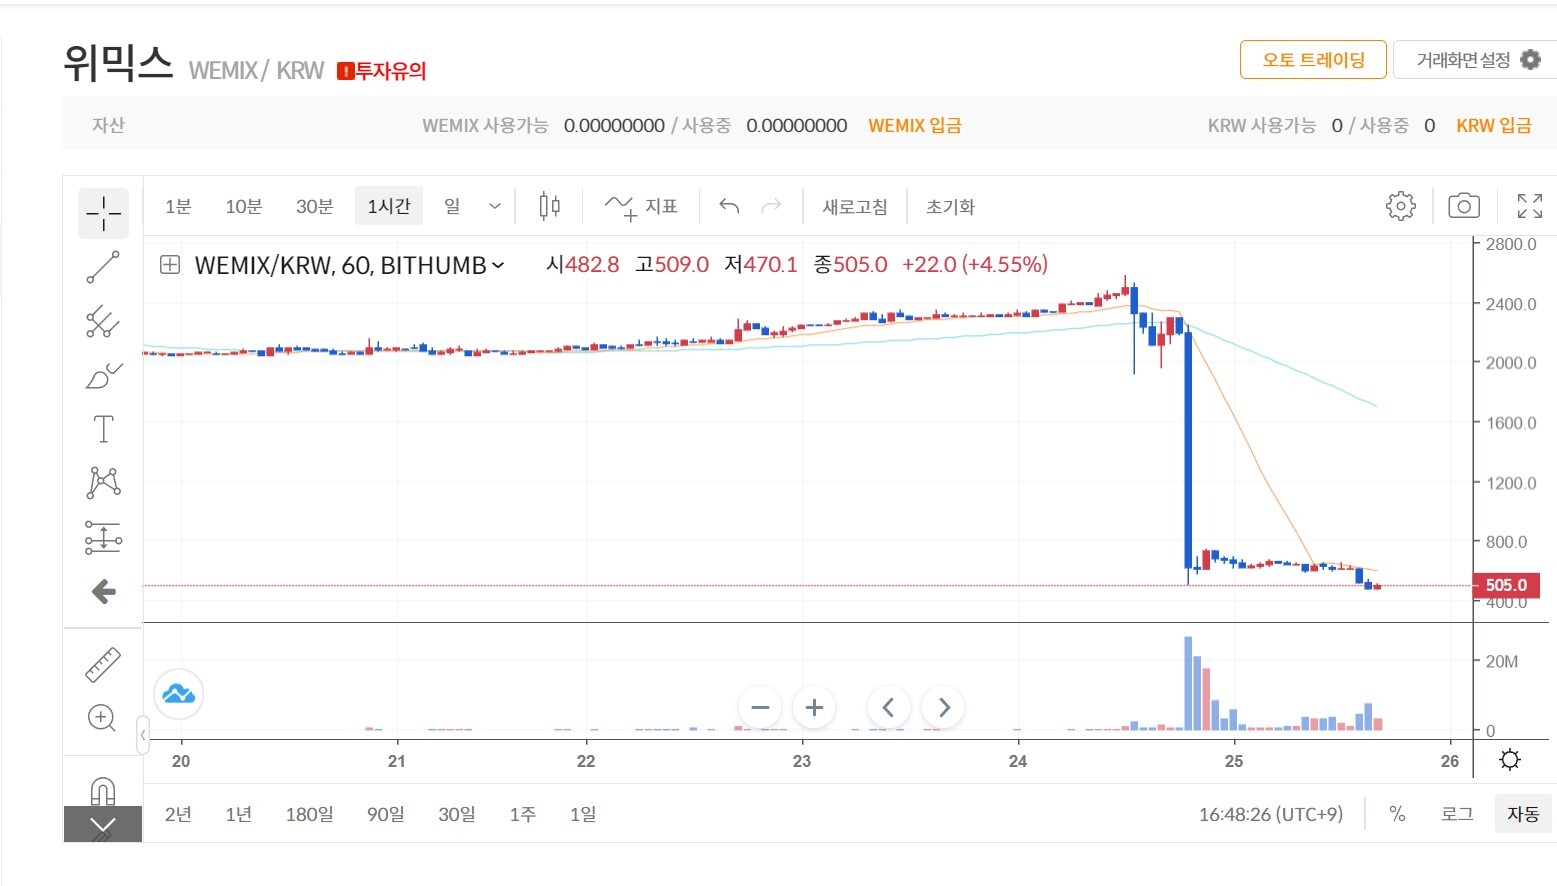The image size is (1557, 886).
Task: Open 오토 트레이딩 auto trading
Action: pos(1313,60)
